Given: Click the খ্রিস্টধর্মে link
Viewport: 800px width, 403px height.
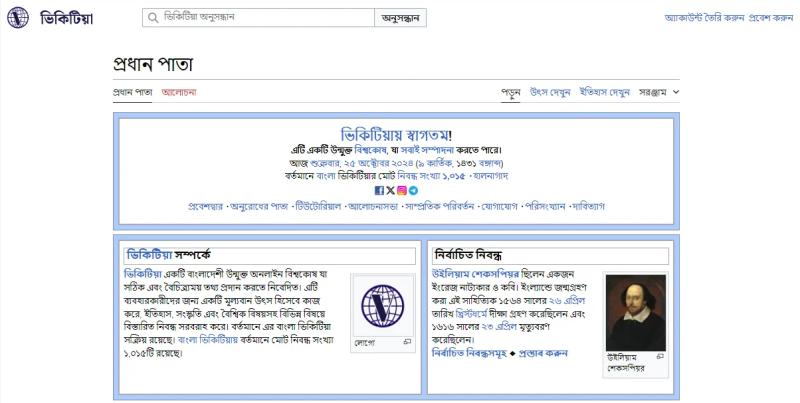Looking at the screenshot, I should (471, 314).
